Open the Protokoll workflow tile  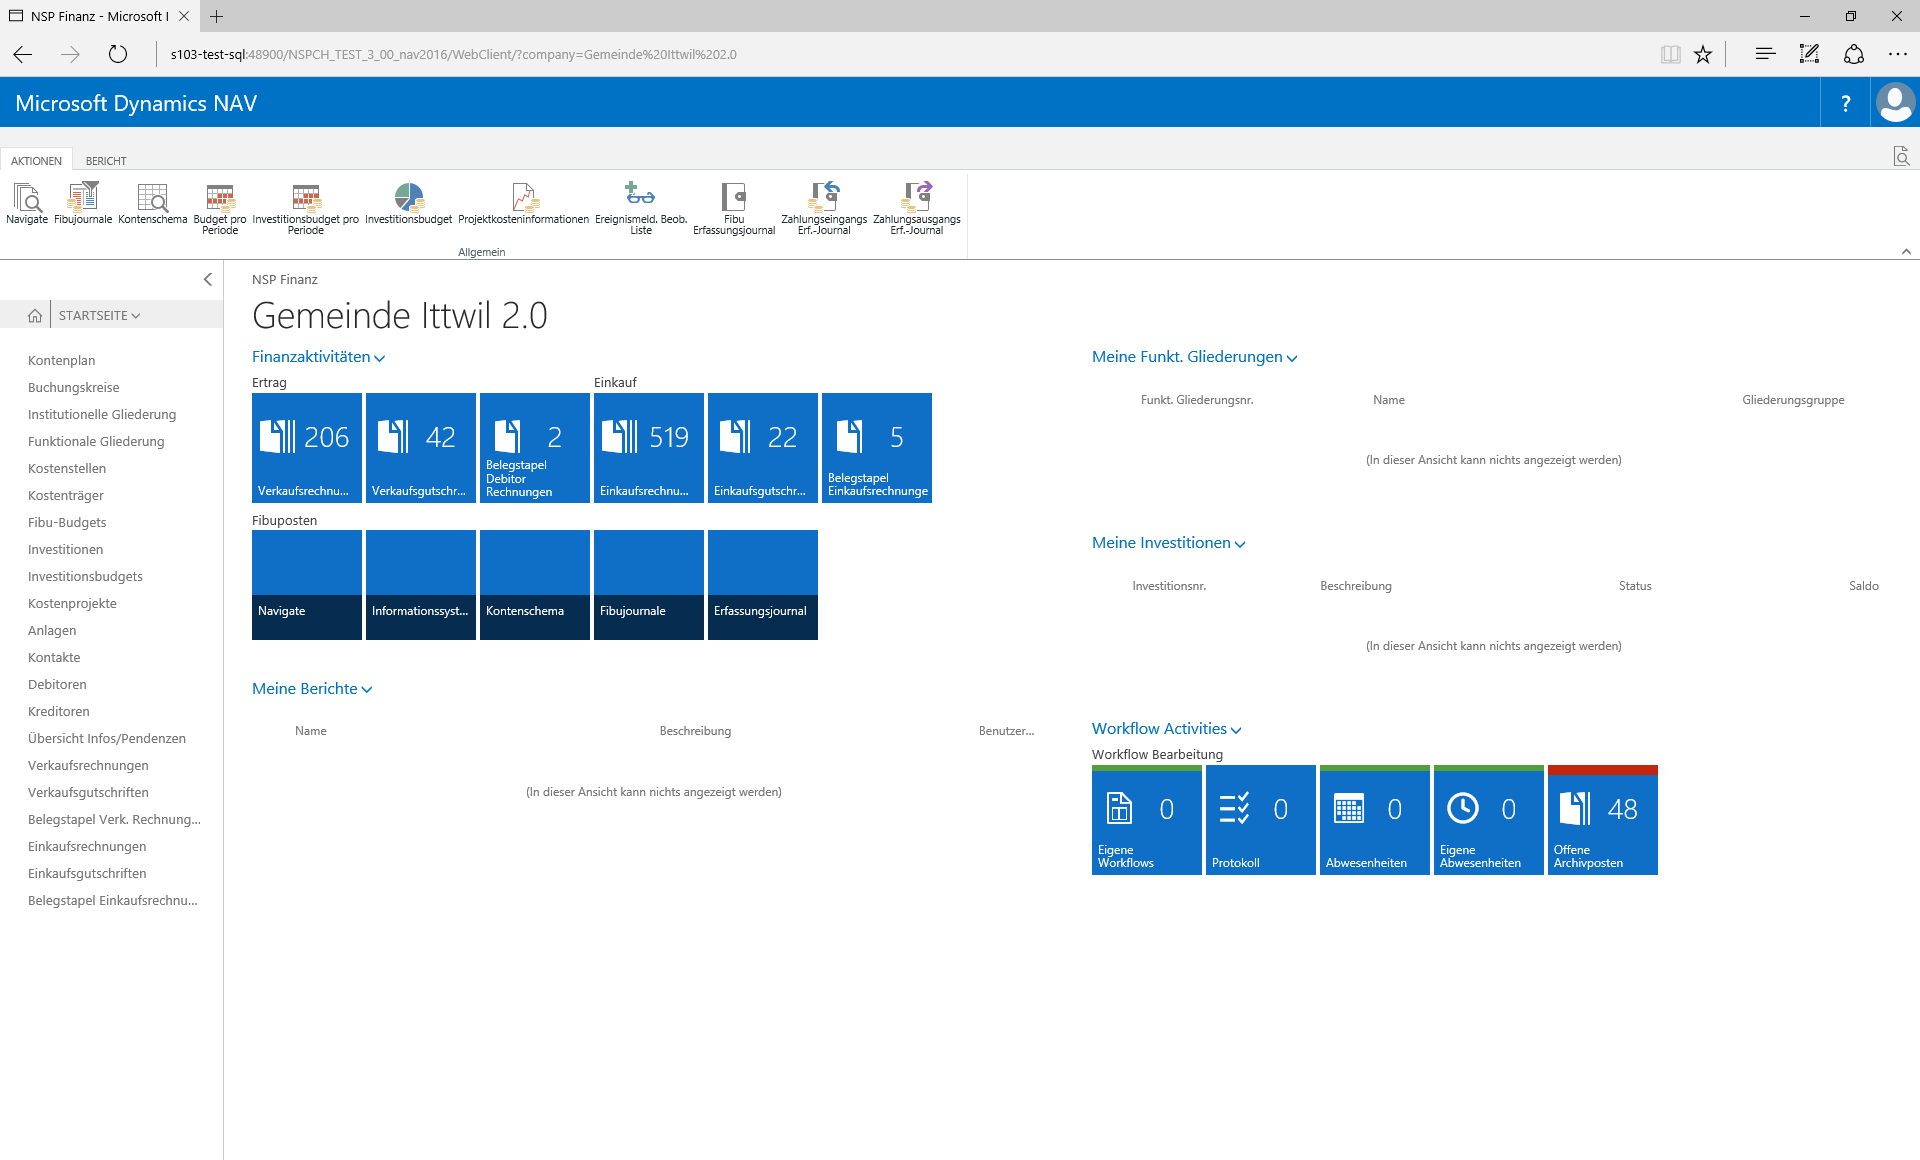click(x=1261, y=820)
